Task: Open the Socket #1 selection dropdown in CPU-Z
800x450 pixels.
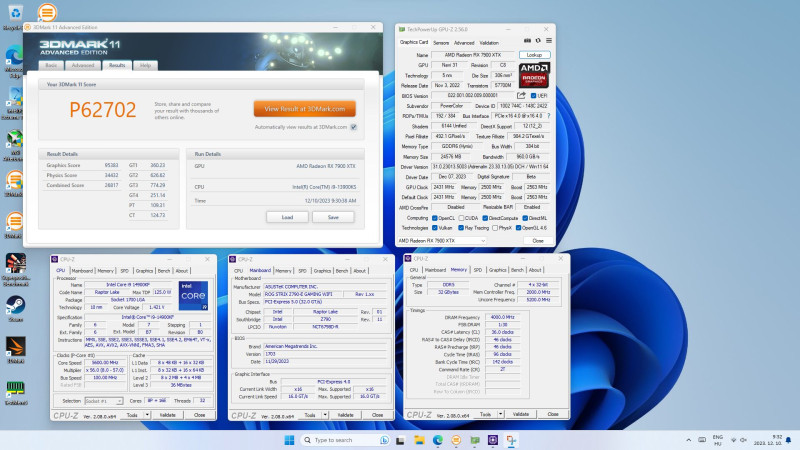Action: [104, 401]
